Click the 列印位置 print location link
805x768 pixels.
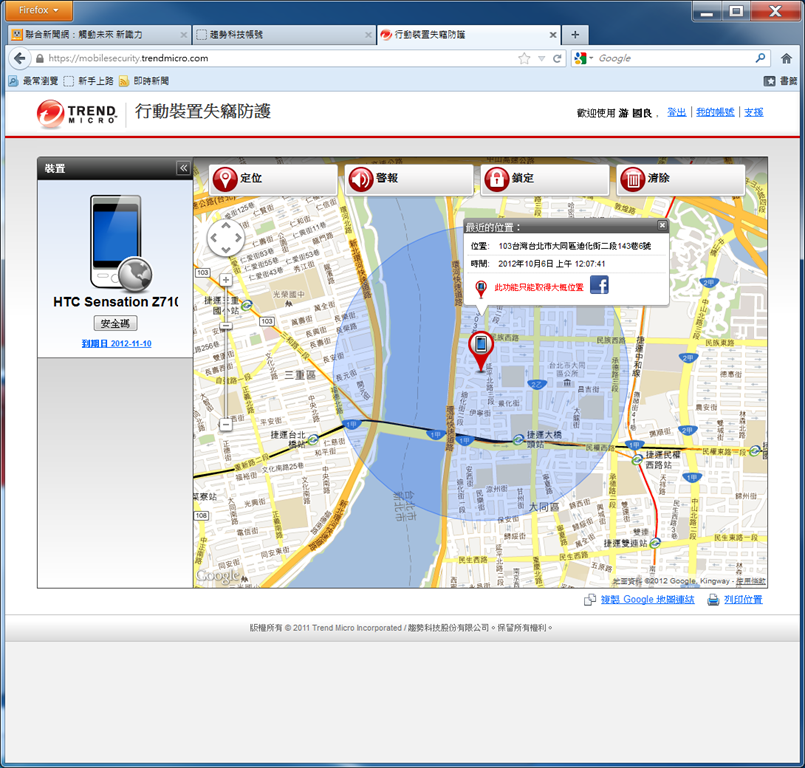click(743, 600)
